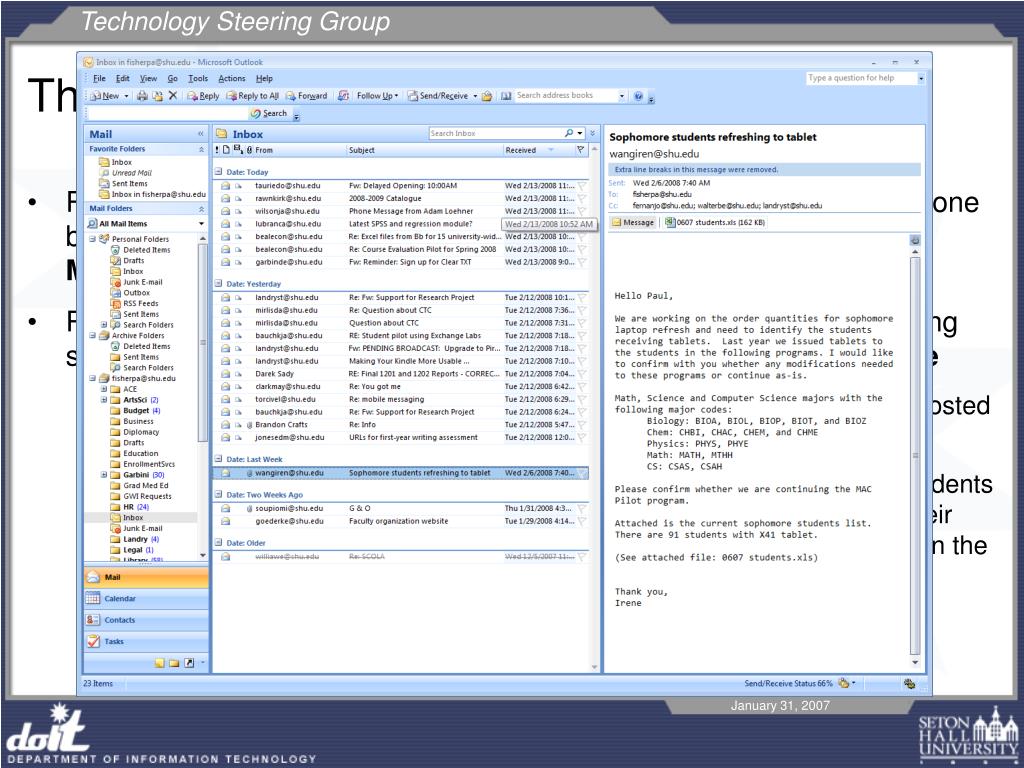Flag the Darek Sady message
The width and height of the screenshot is (1024, 768).
point(582,374)
